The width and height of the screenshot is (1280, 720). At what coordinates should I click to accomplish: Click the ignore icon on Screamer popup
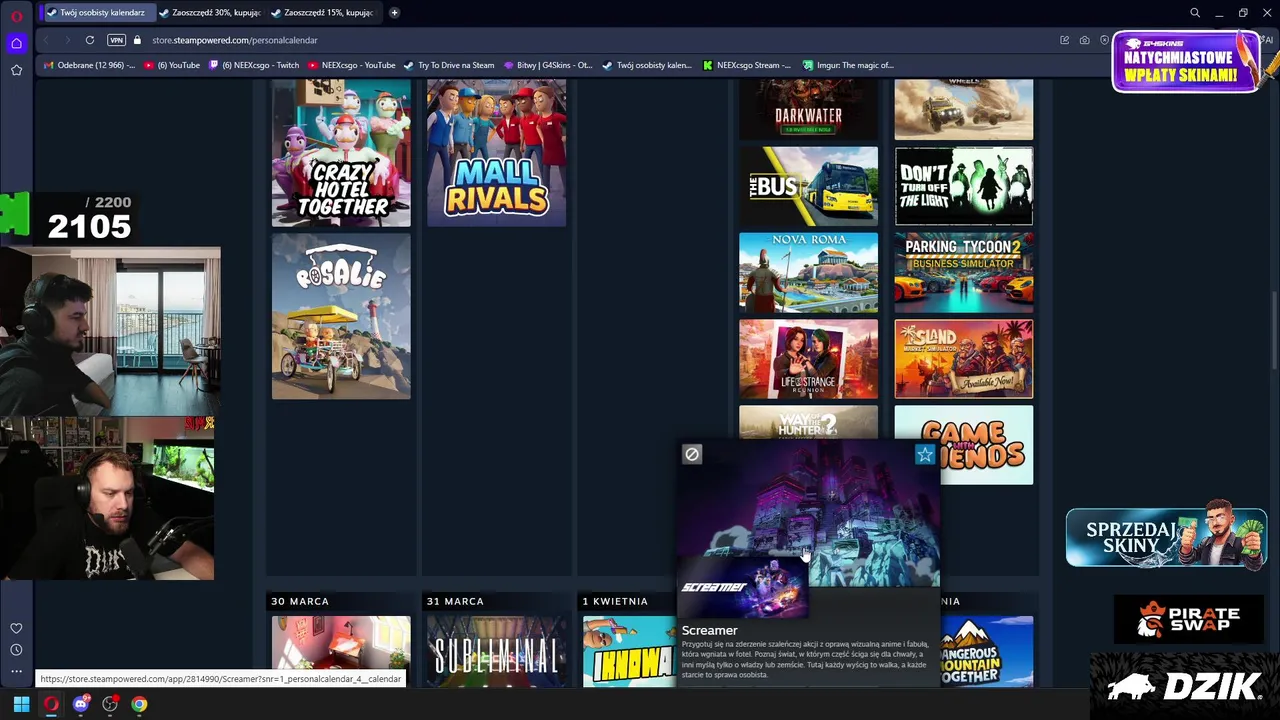(x=691, y=455)
